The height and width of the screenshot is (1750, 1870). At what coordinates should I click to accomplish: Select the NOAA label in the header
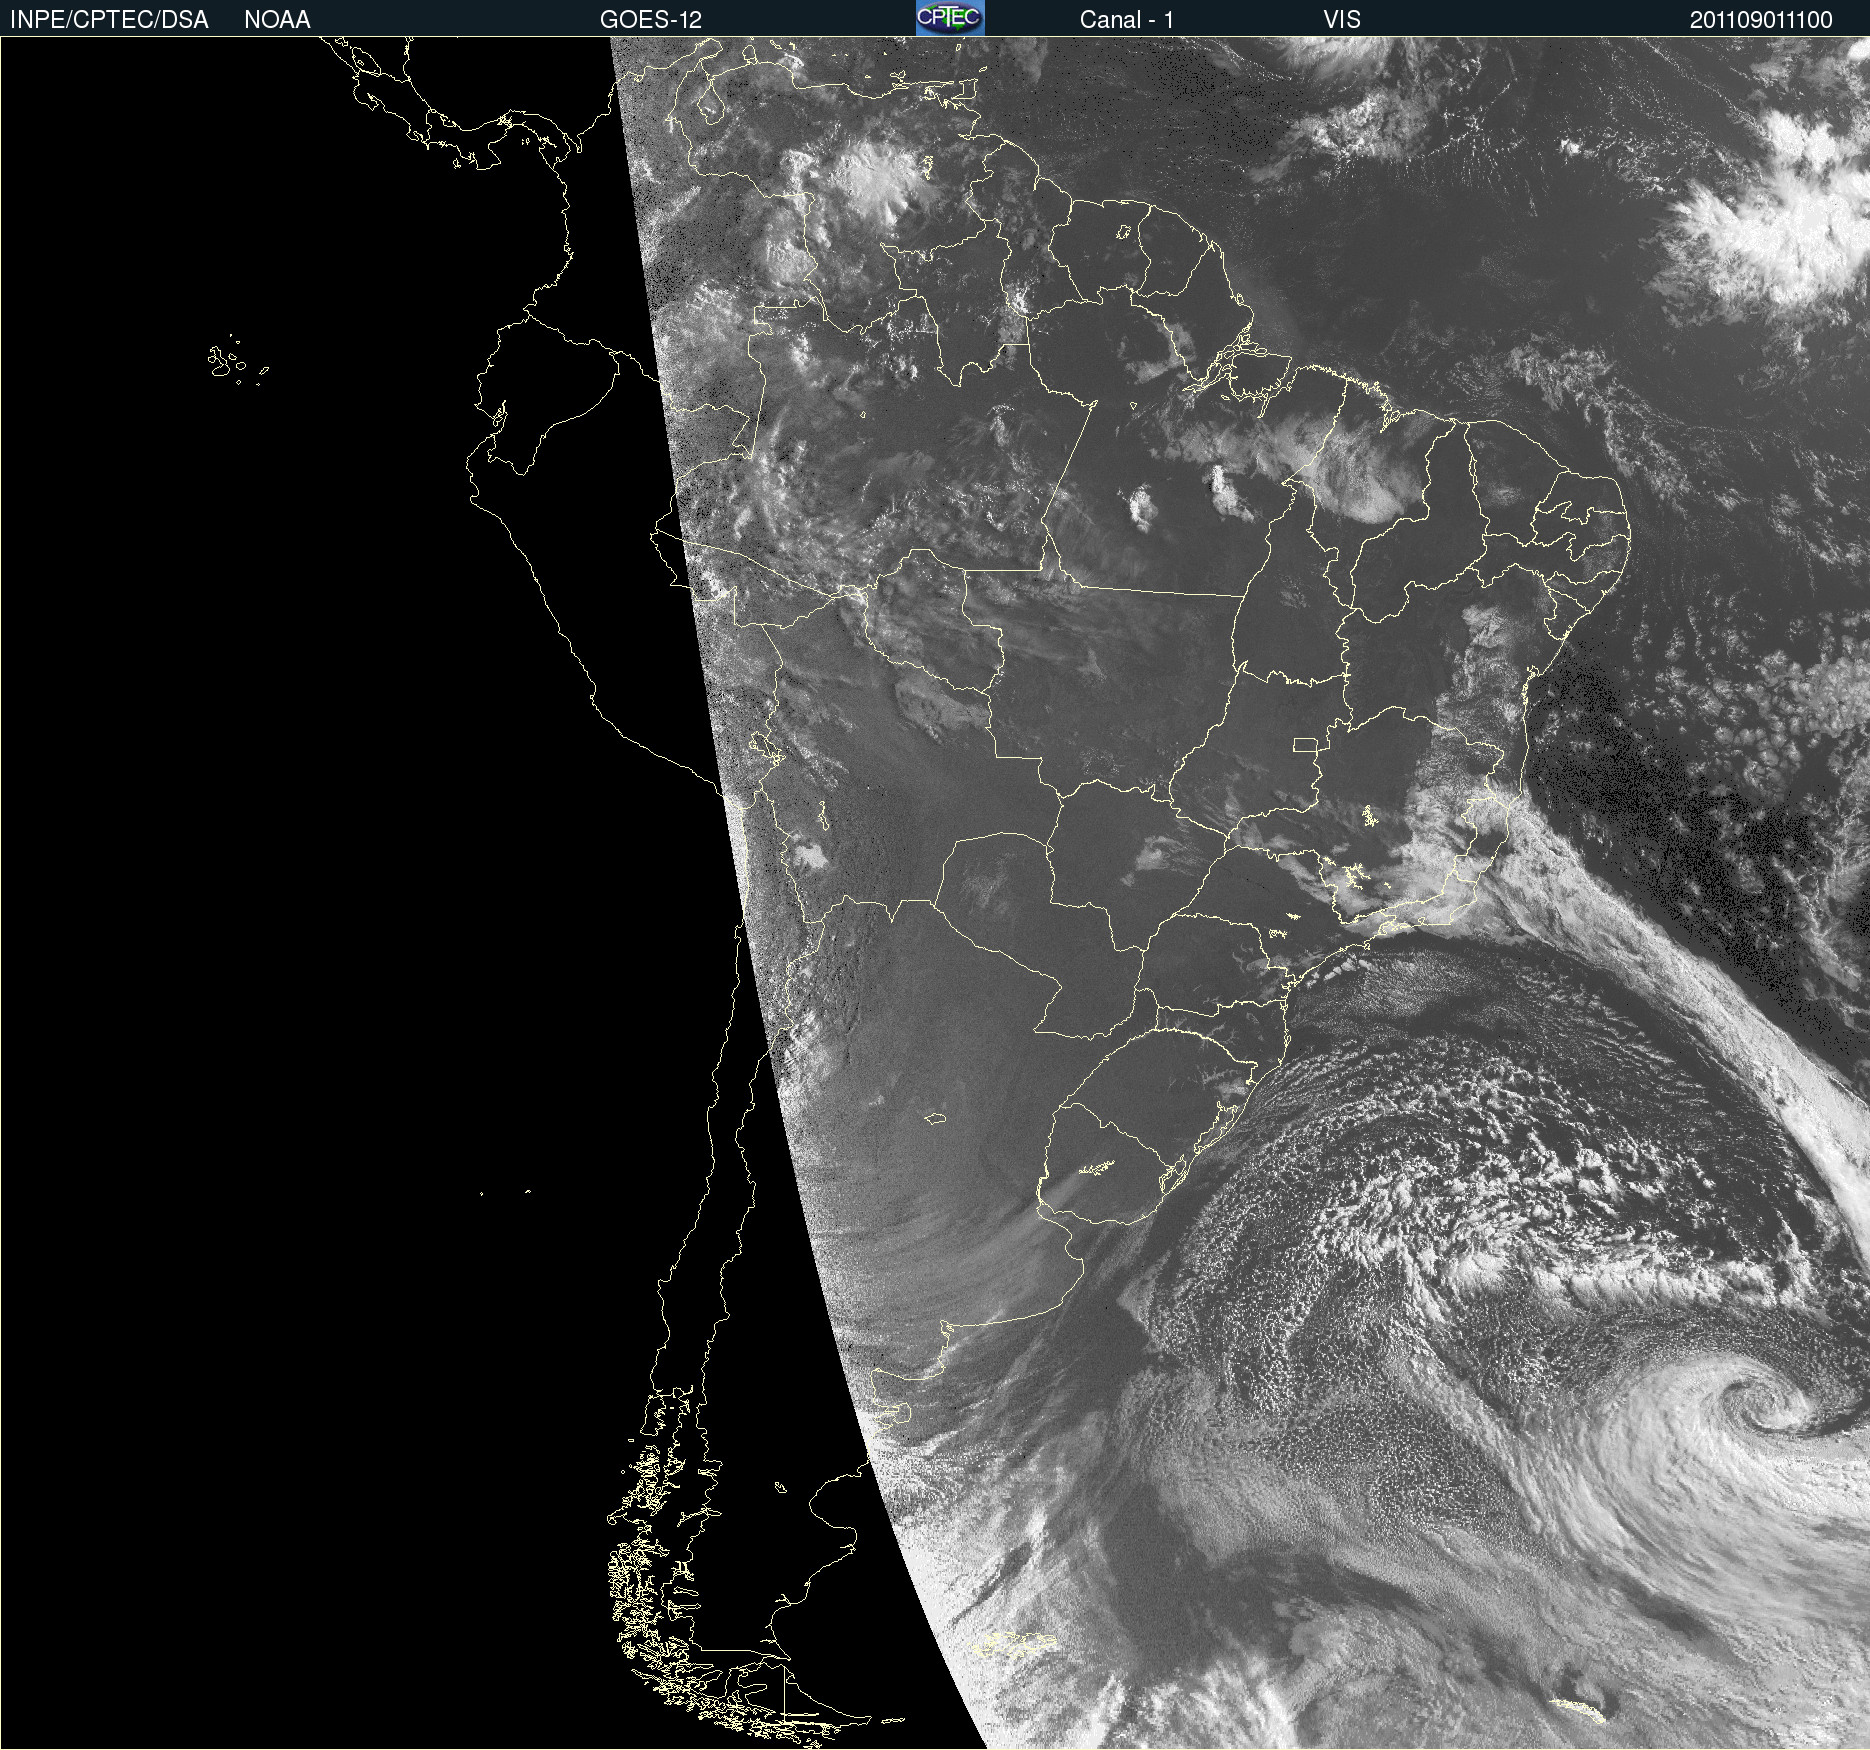pos(277,20)
